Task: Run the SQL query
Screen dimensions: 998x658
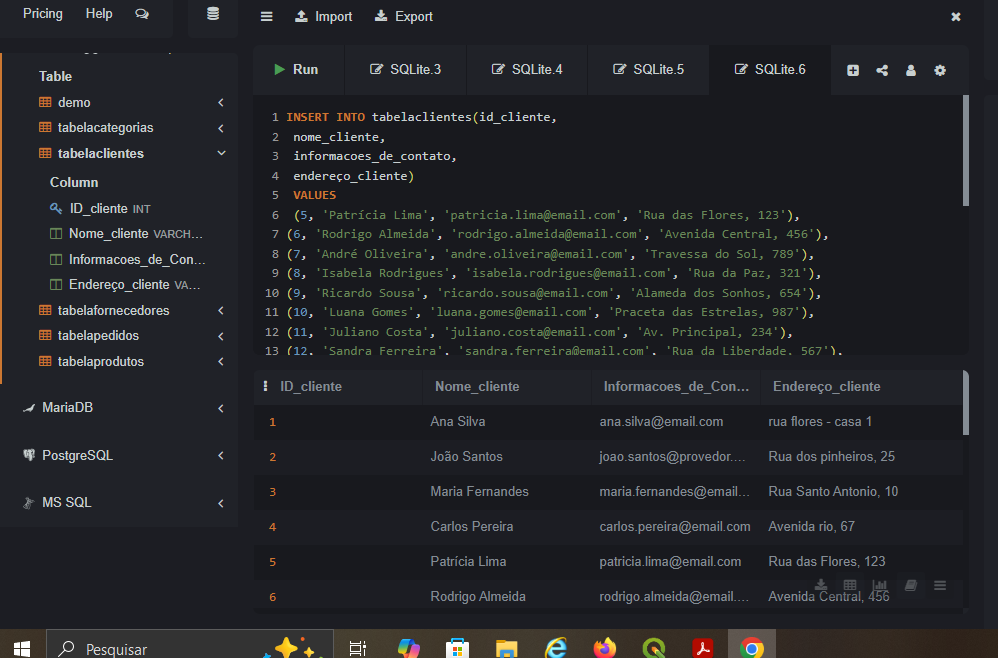Action: (x=297, y=69)
